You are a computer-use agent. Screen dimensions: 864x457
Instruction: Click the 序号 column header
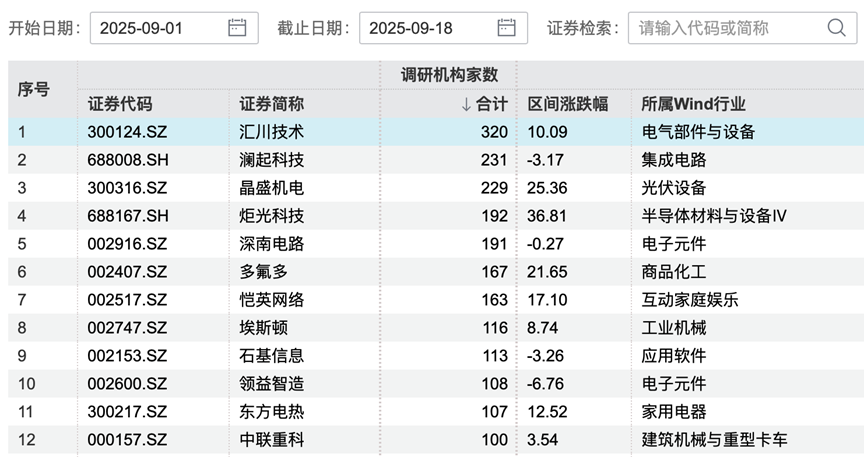point(33,89)
